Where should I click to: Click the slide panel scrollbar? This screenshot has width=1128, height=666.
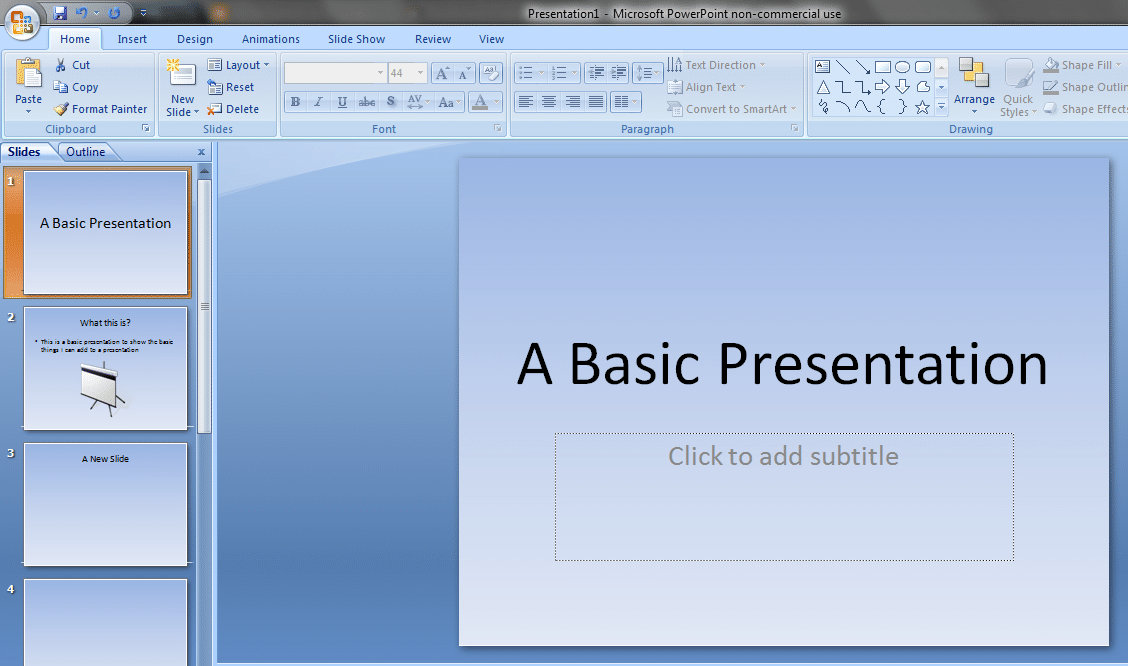(x=205, y=306)
